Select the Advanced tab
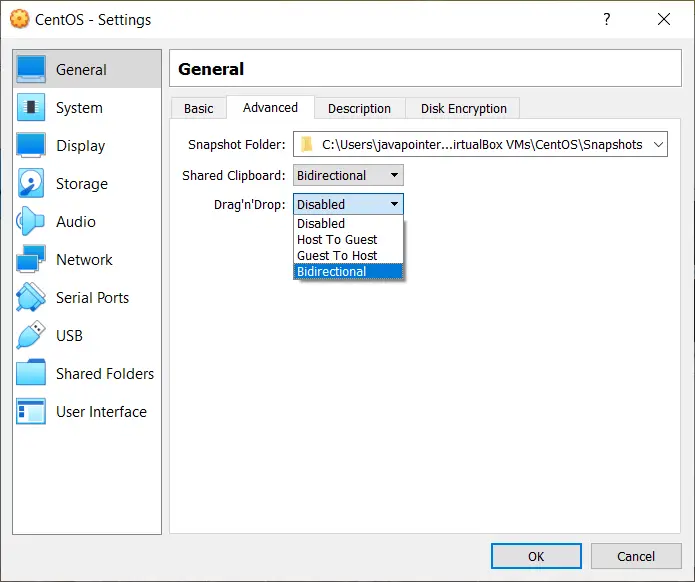 (270, 107)
